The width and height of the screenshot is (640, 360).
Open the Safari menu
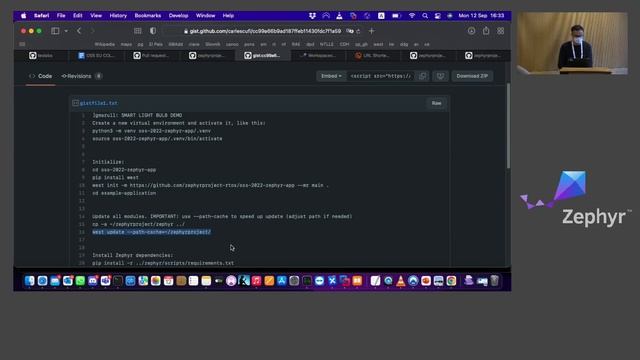click(x=41, y=16)
